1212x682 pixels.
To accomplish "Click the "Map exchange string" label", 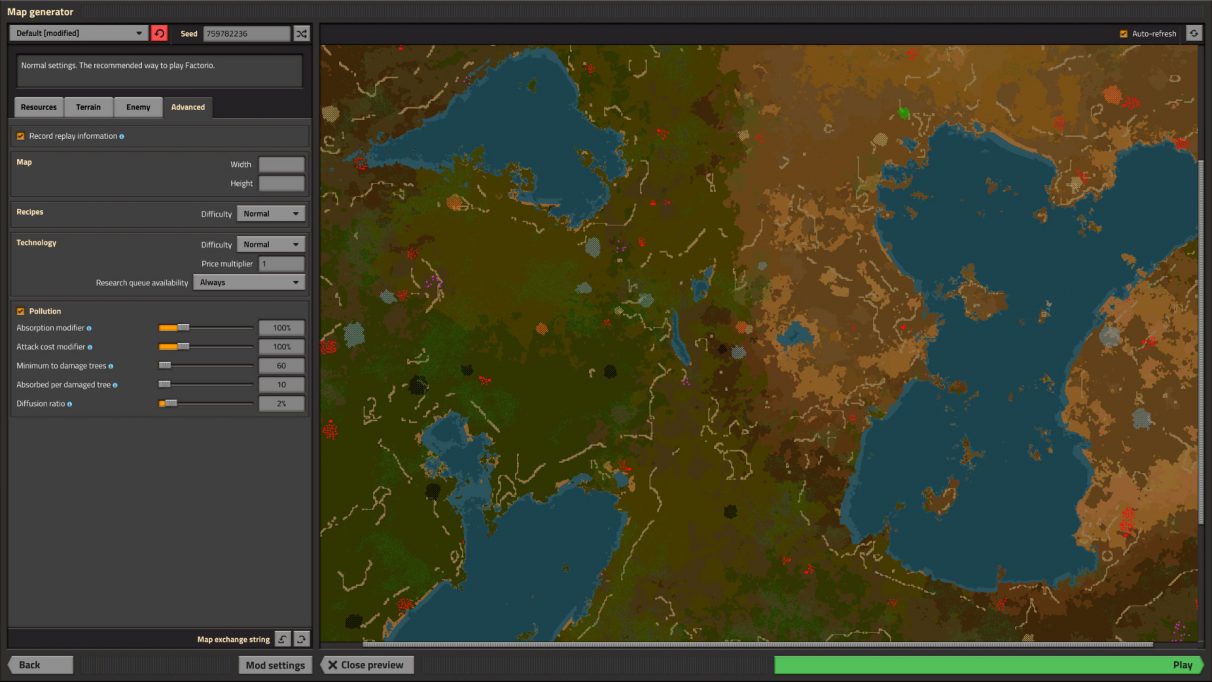I will (233, 640).
